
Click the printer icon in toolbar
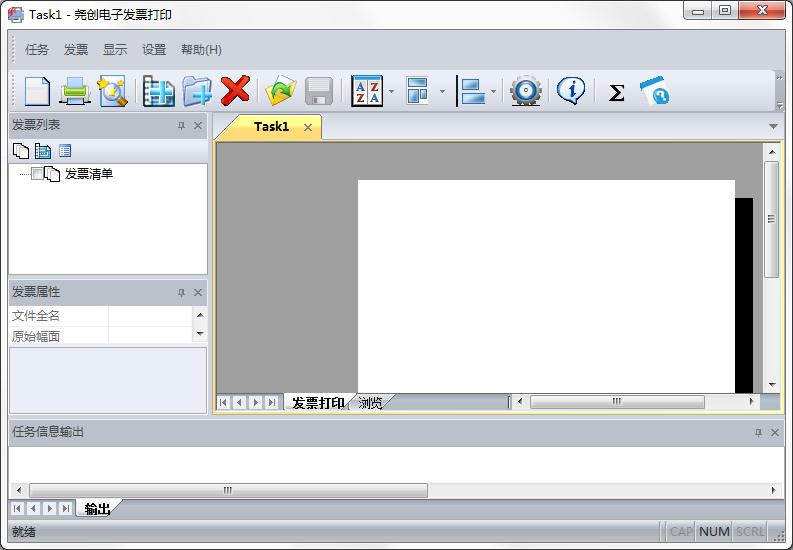pyautogui.click(x=75, y=92)
